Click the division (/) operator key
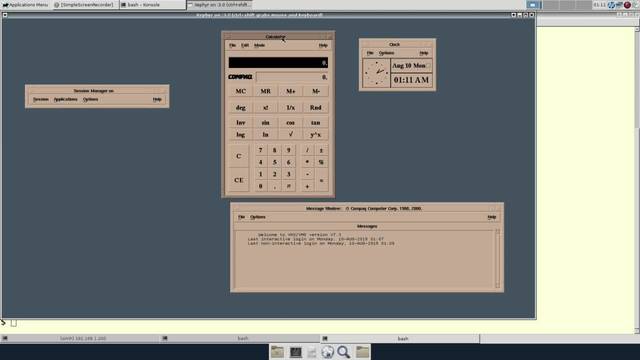 pyautogui.click(x=307, y=150)
